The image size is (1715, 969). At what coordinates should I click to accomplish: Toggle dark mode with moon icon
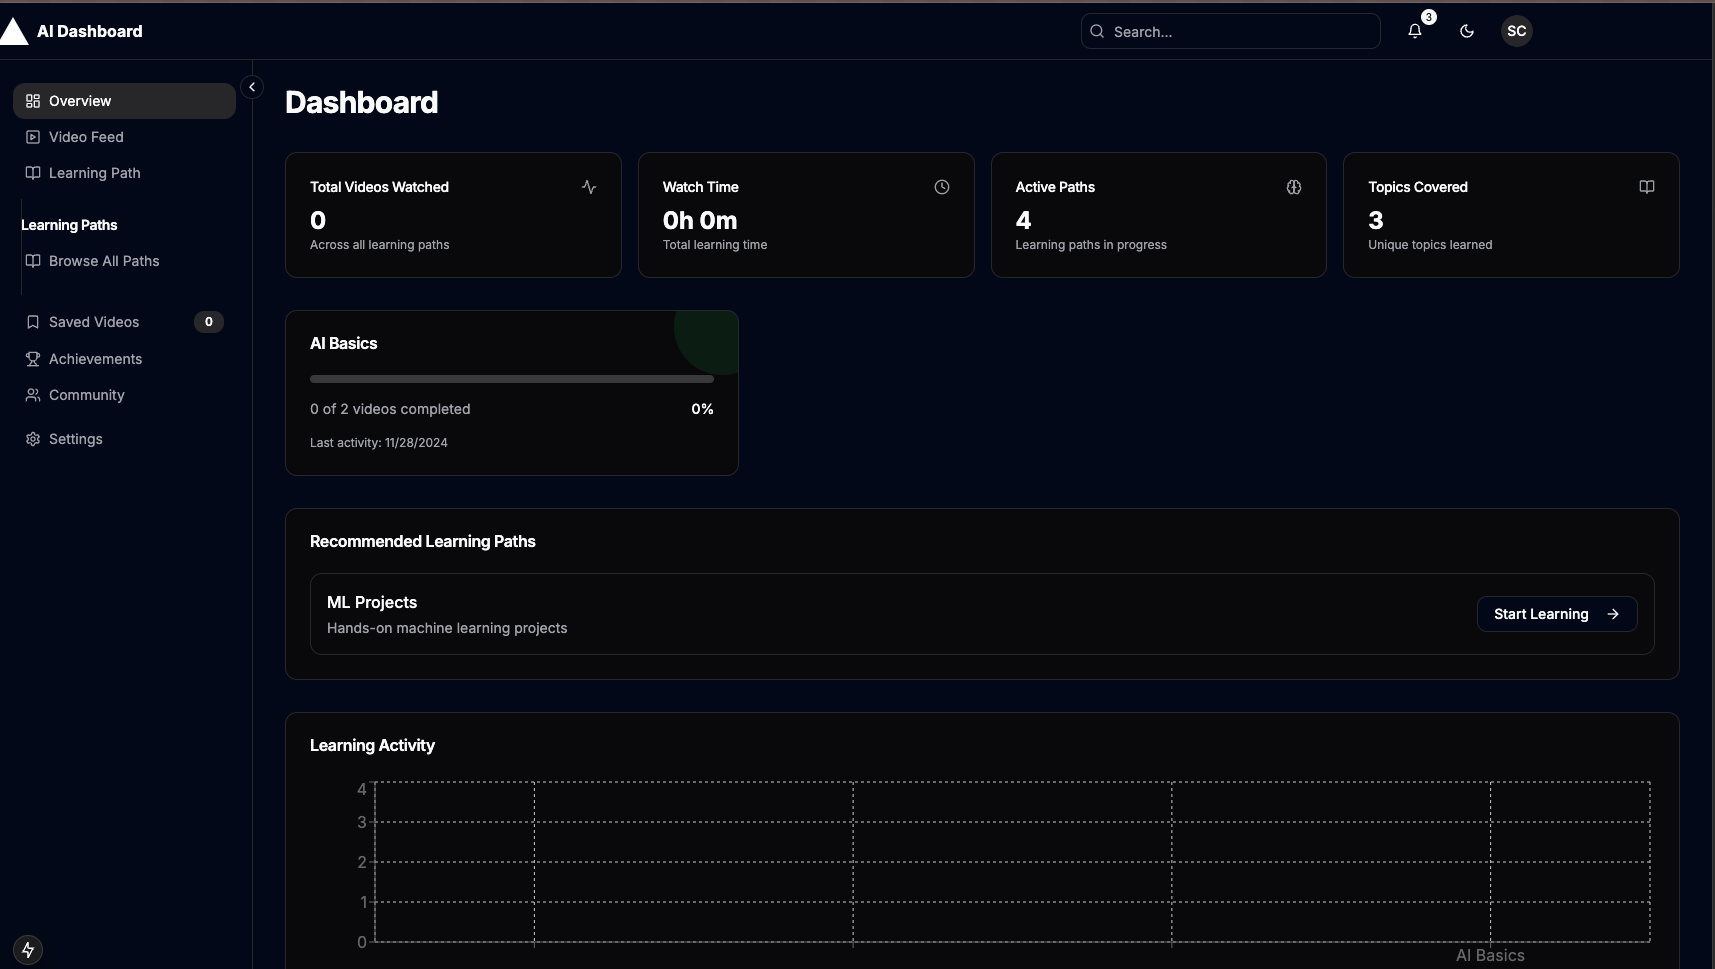point(1467,31)
